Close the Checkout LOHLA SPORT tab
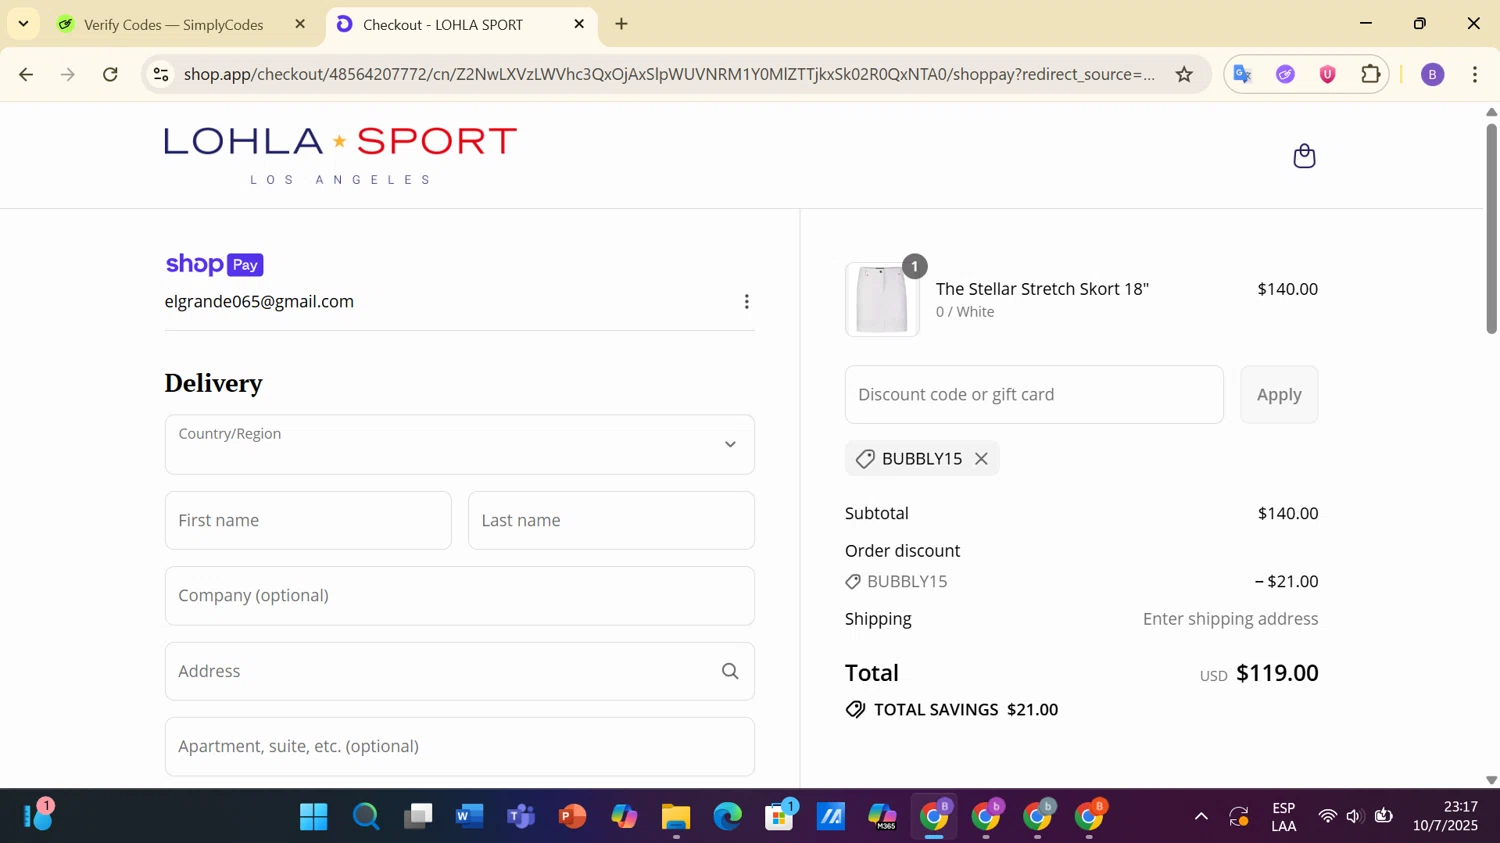 pyautogui.click(x=579, y=24)
